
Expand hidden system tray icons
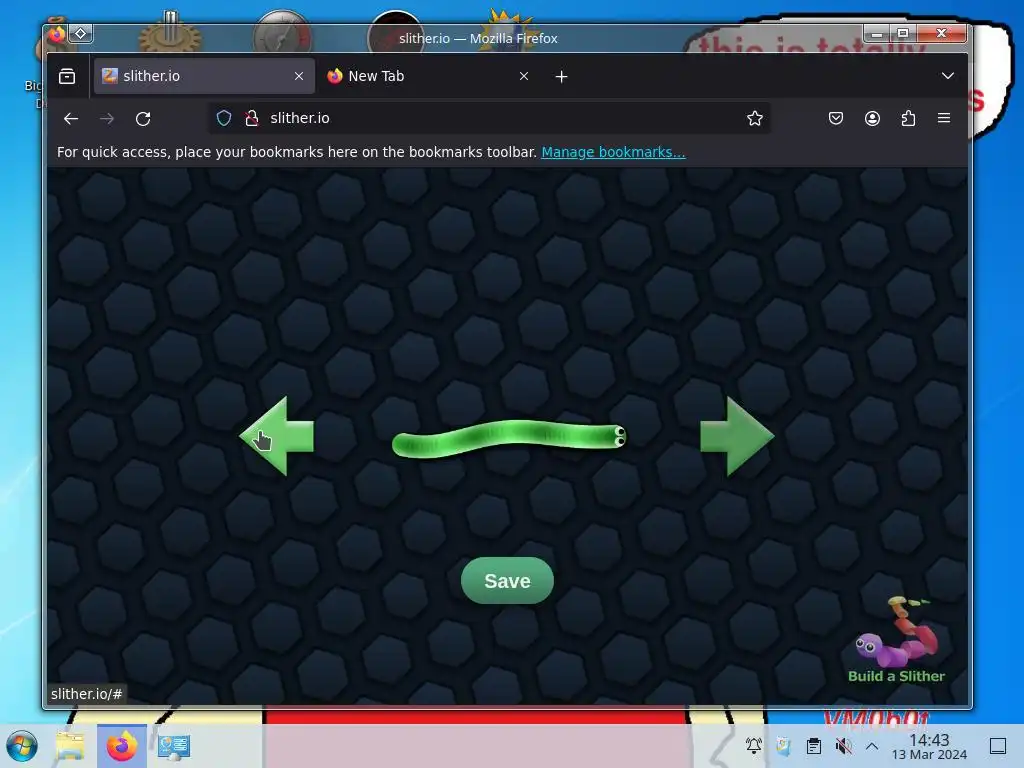pyautogui.click(x=872, y=746)
